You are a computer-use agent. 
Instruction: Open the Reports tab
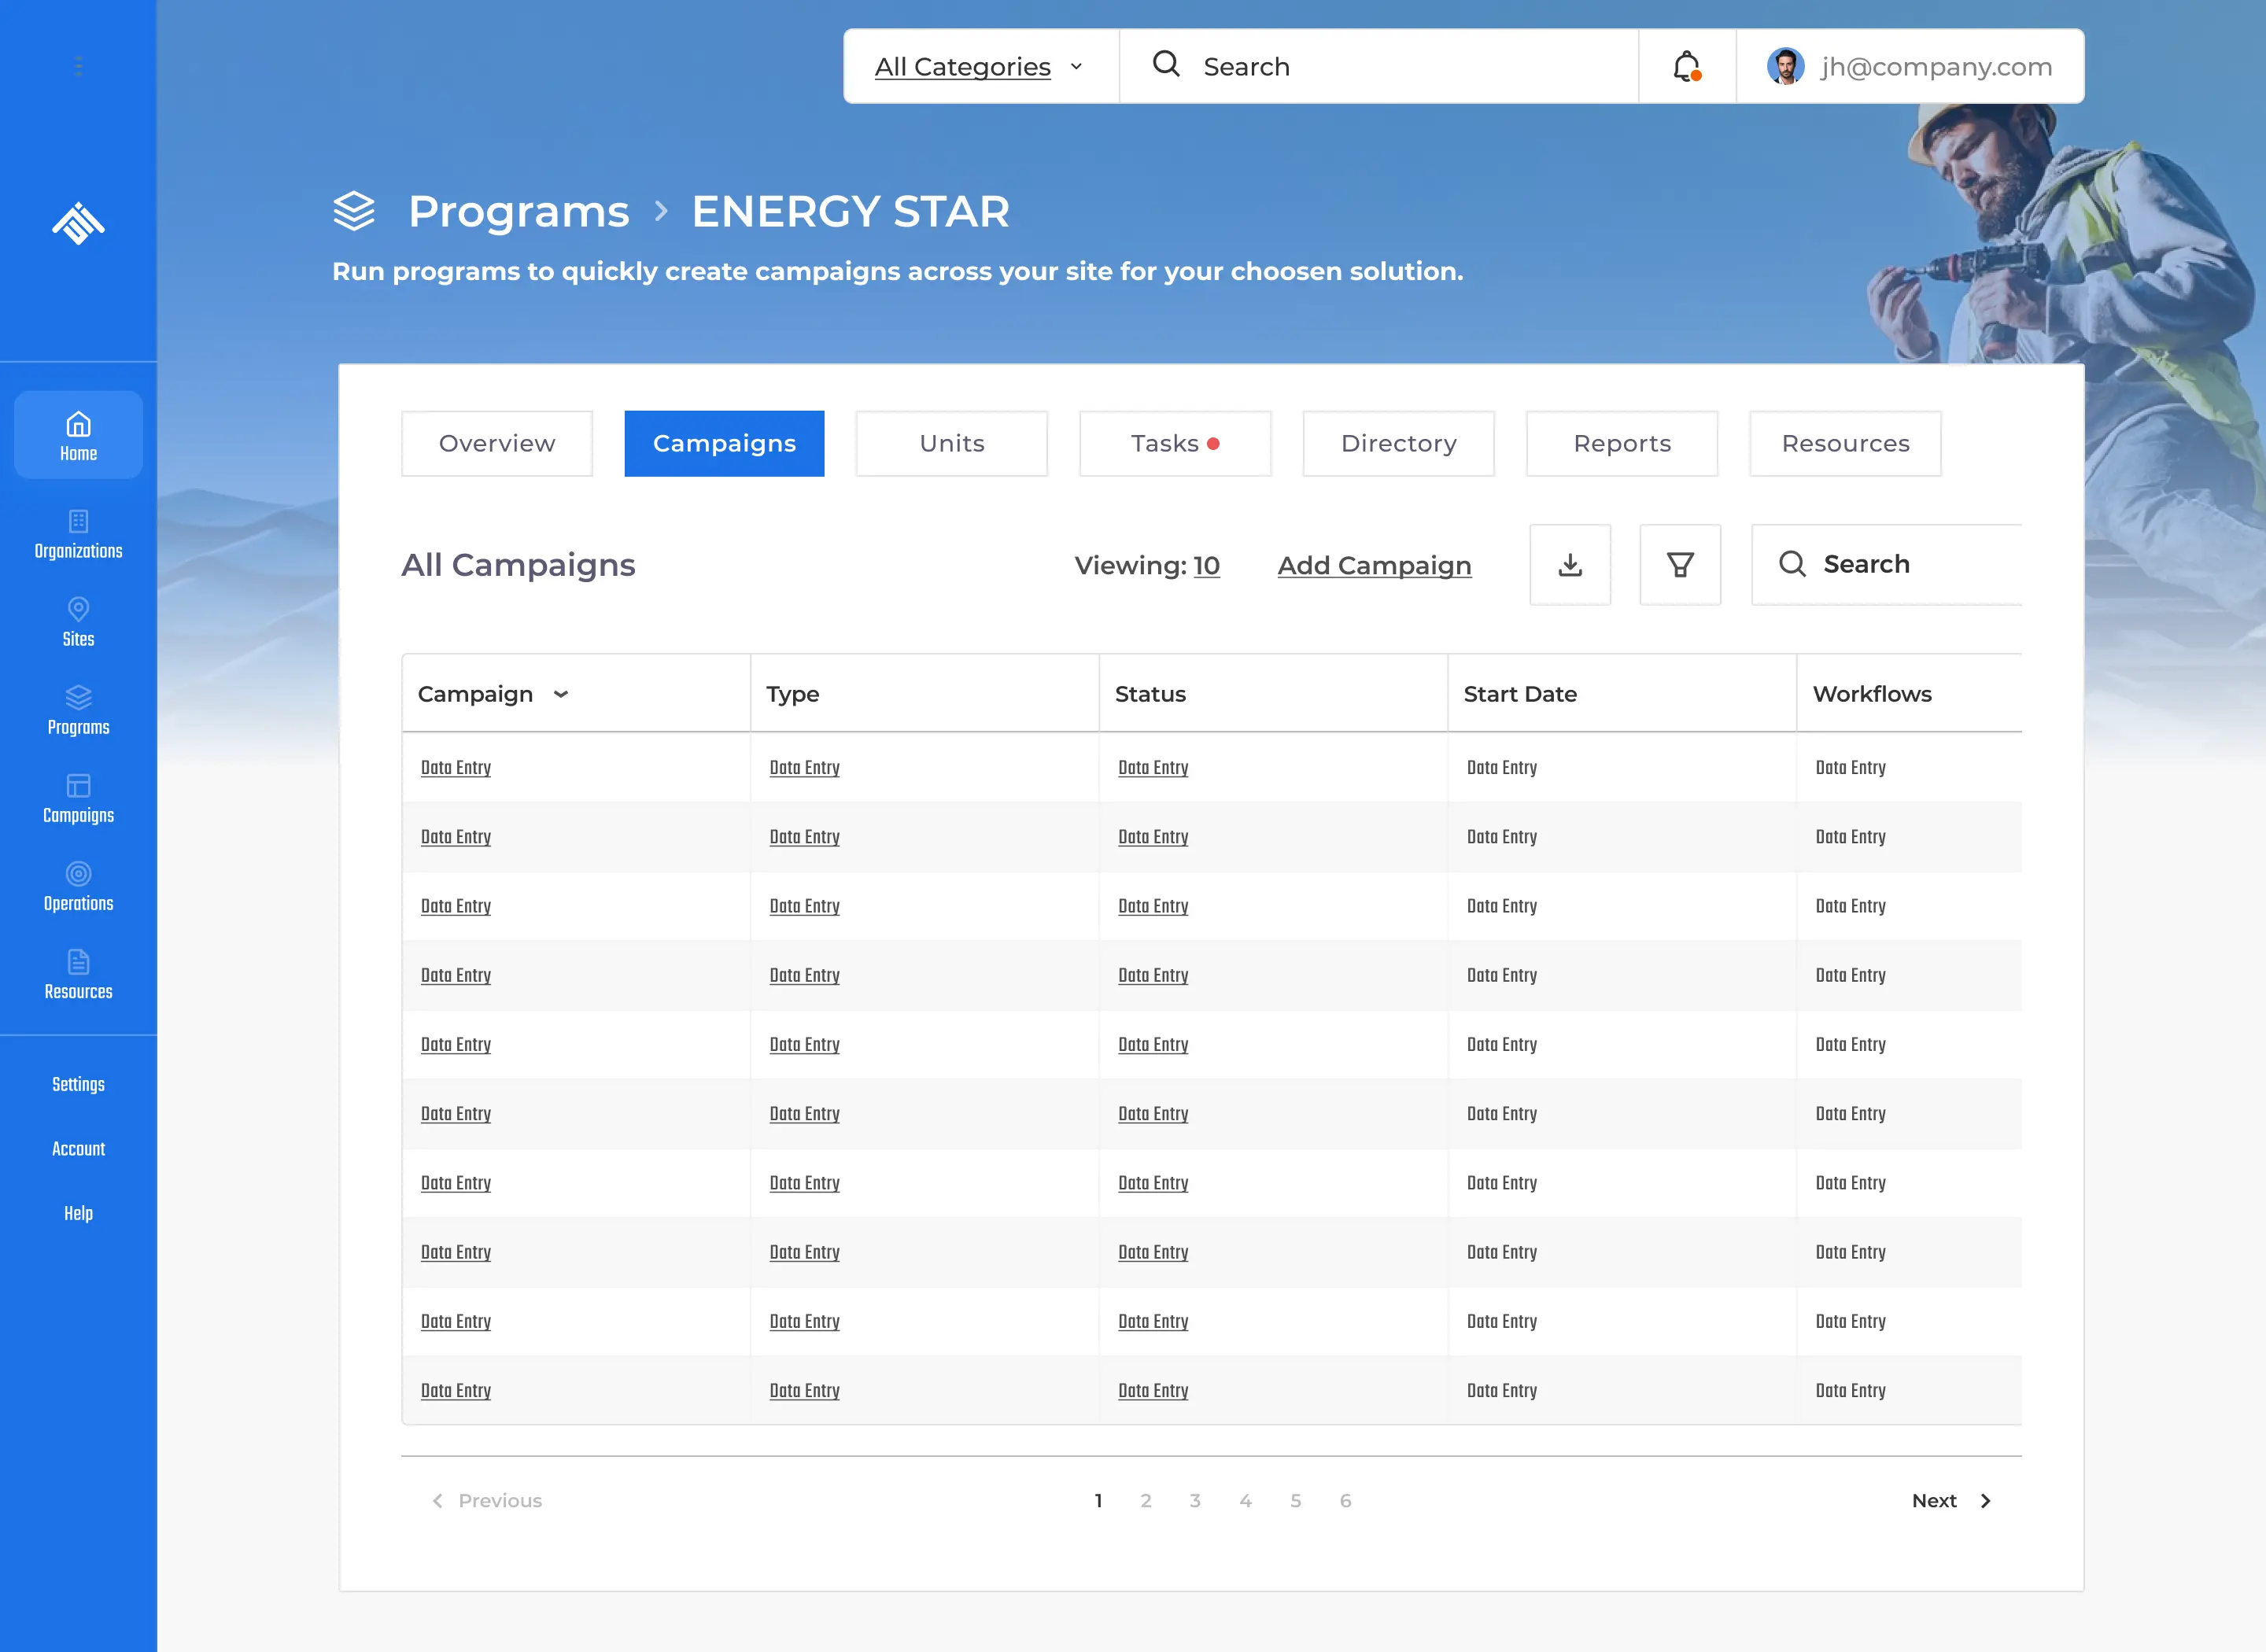coord(1622,444)
